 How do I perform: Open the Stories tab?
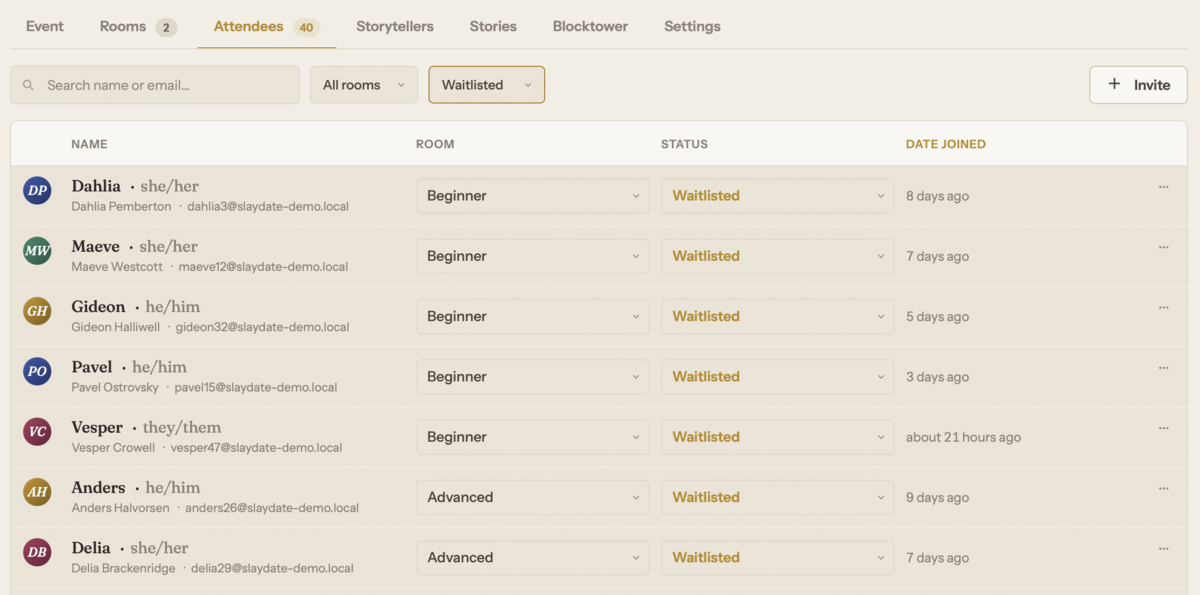(493, 26)
